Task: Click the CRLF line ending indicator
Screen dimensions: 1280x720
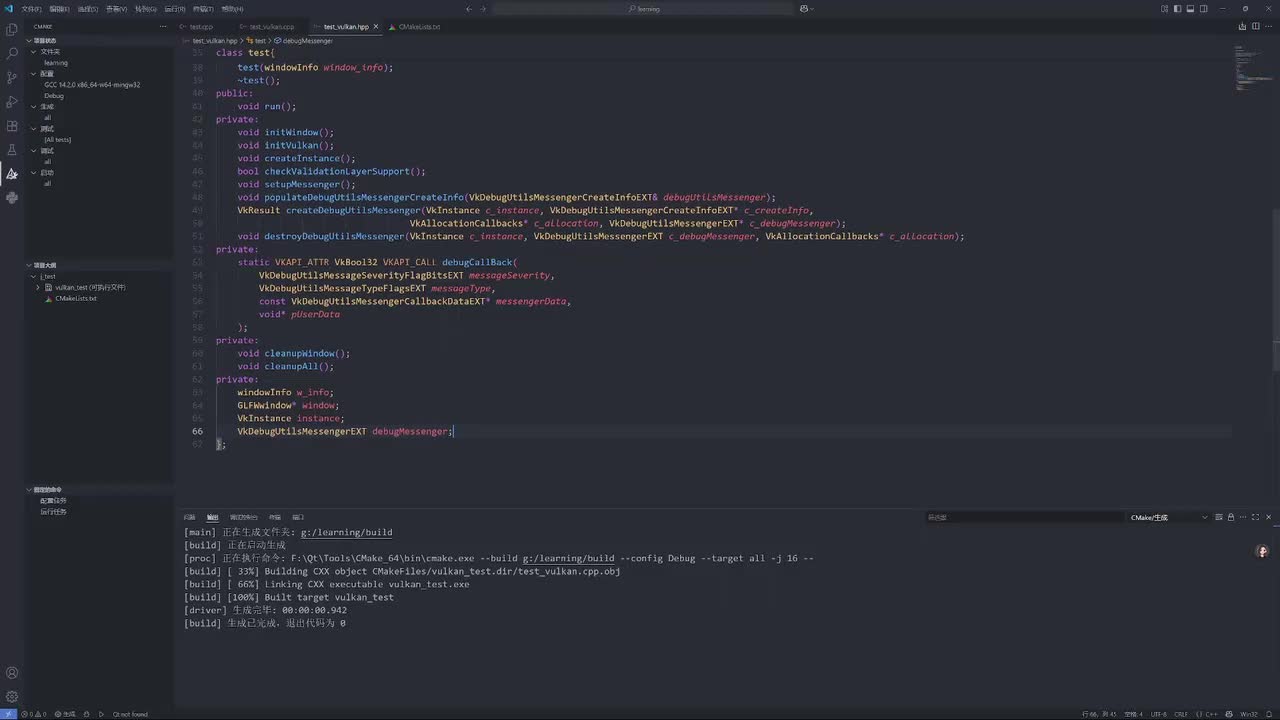Action: 1181,714
